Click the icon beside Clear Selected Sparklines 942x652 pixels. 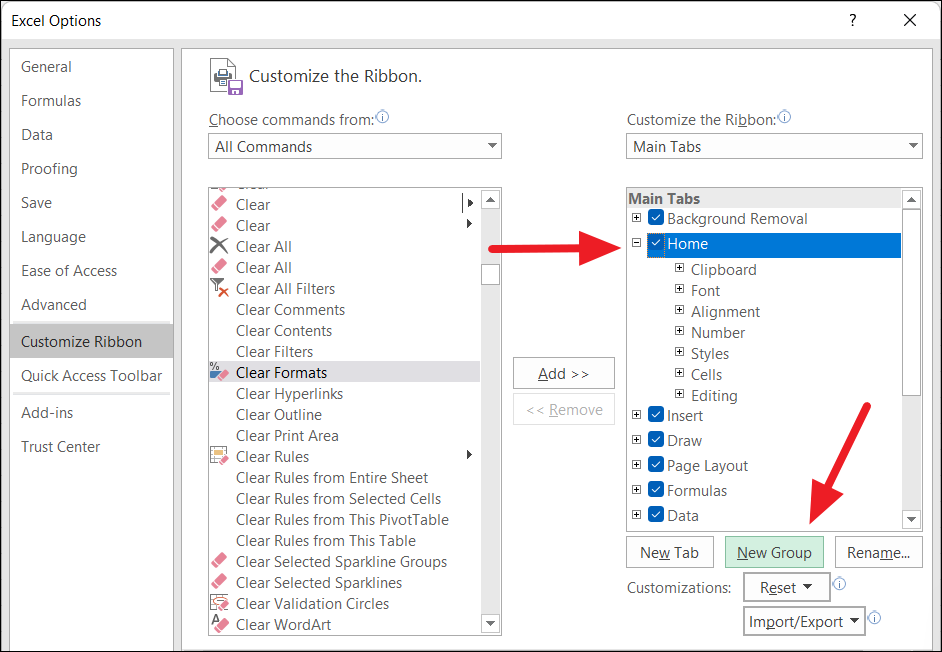[x=219, y=582]
